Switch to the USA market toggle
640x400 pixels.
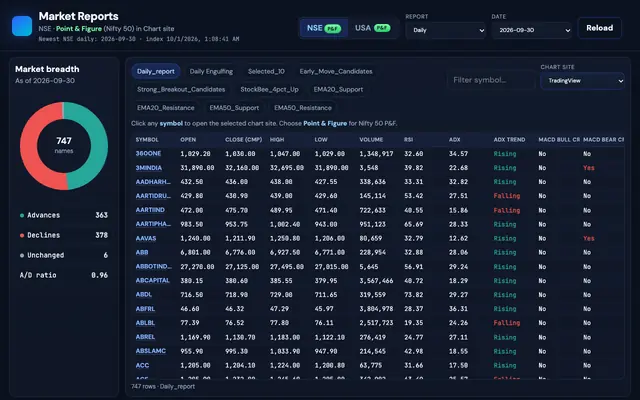[372, 28]
